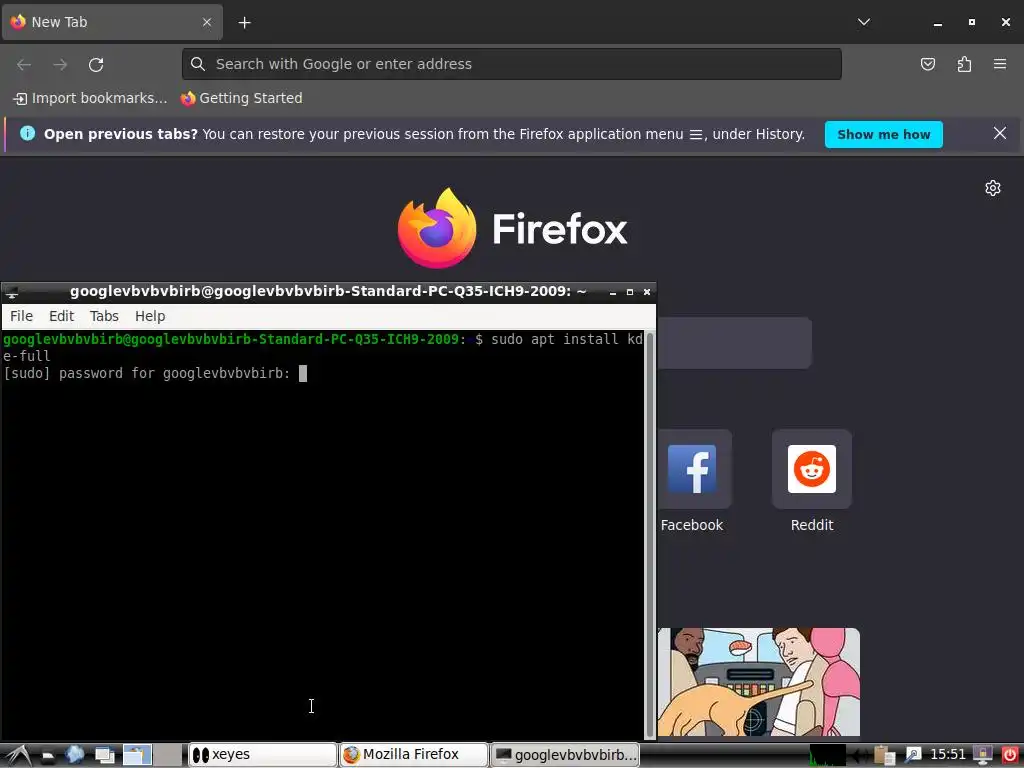Open the terminal Edit menu
Screen dimensions: 1024x768
tap(61, 316)
